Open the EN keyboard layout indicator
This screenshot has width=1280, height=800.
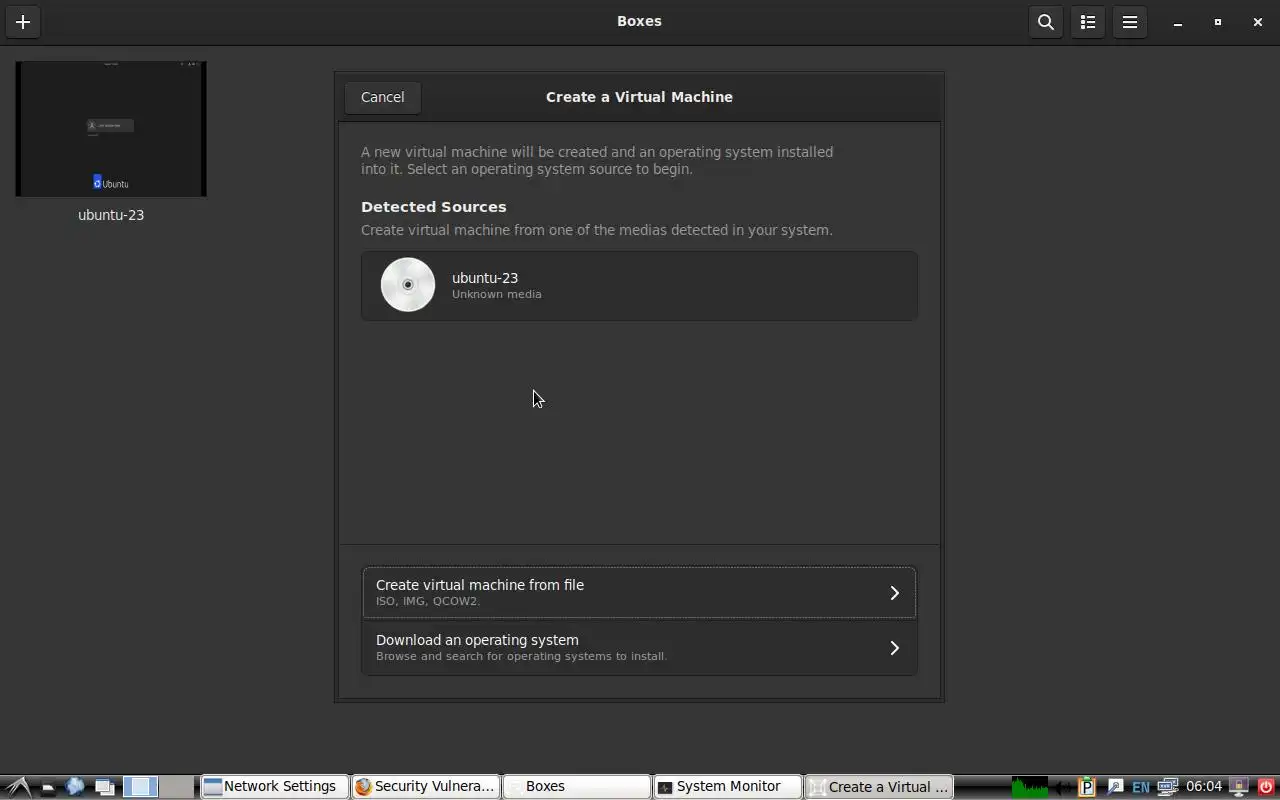pos(1141,787)
